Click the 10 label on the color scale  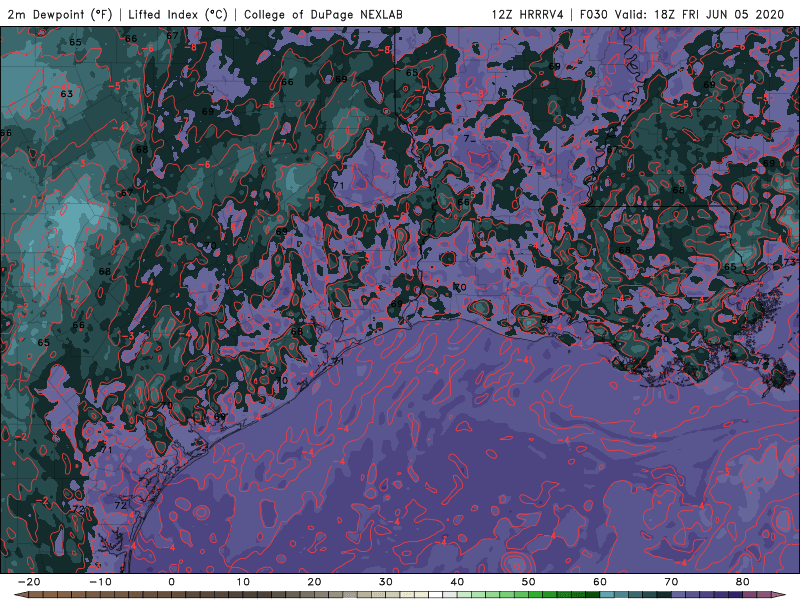[x=243, y=582]
